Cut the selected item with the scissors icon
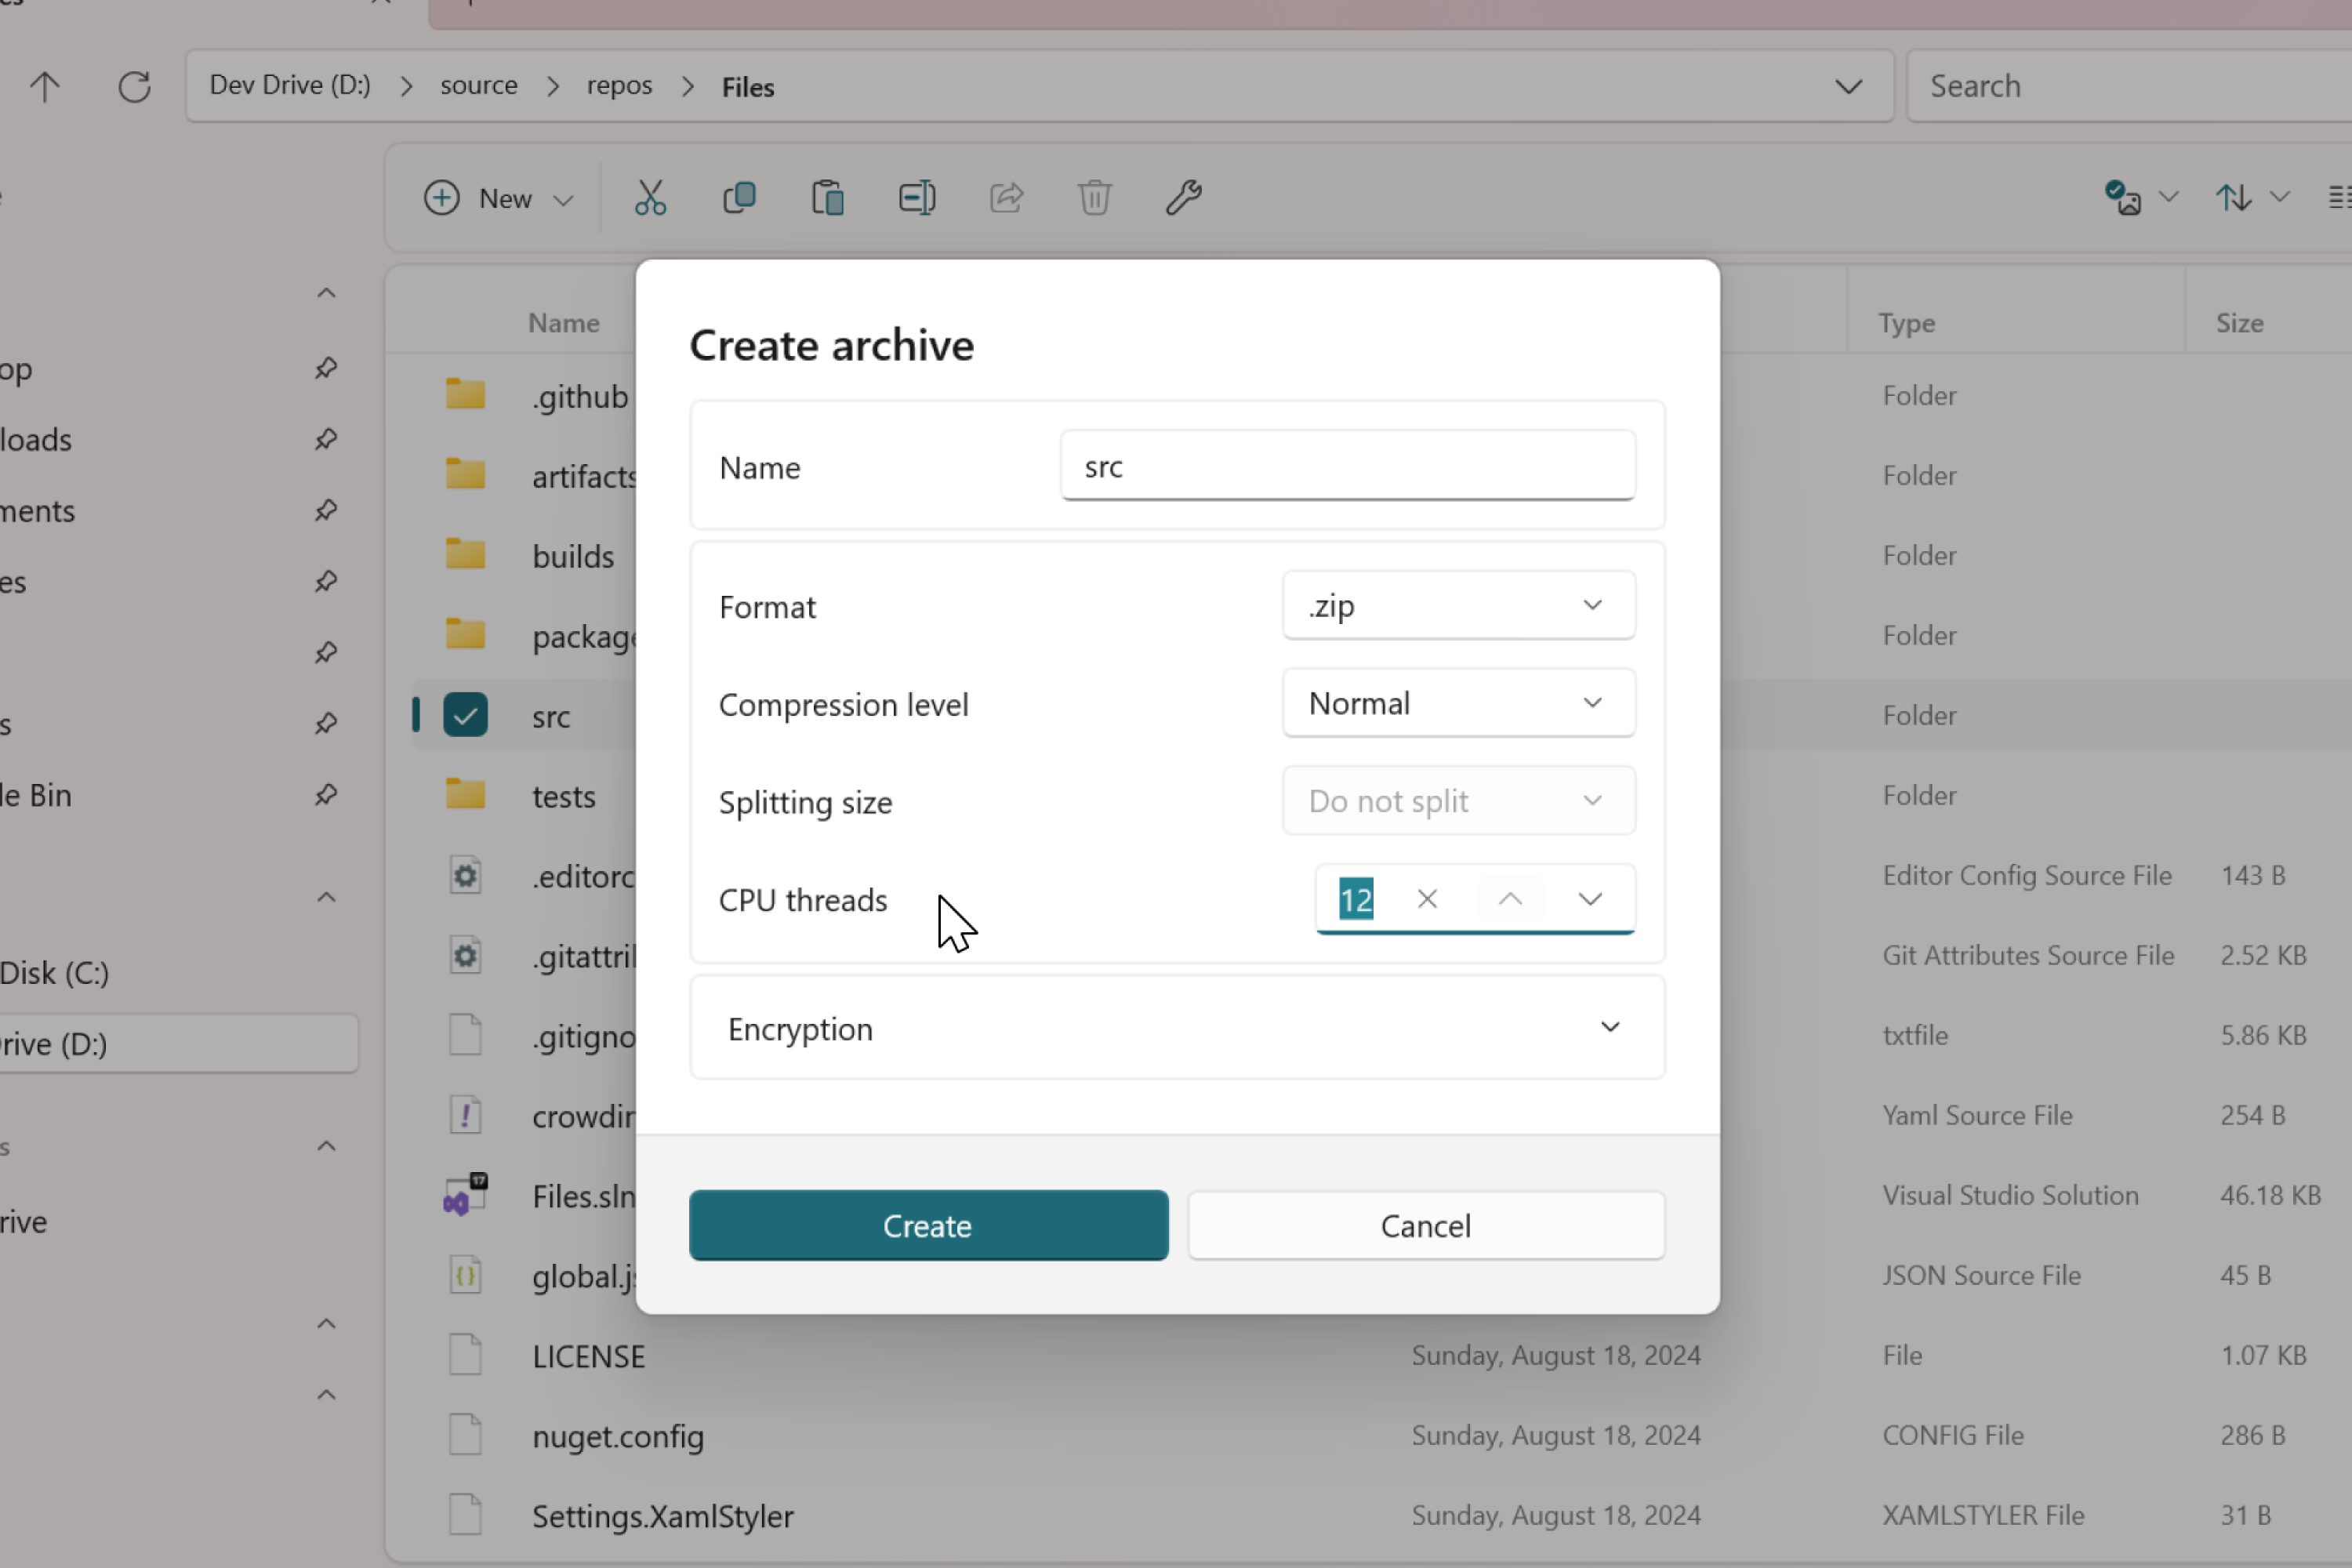 click(650, 197)
